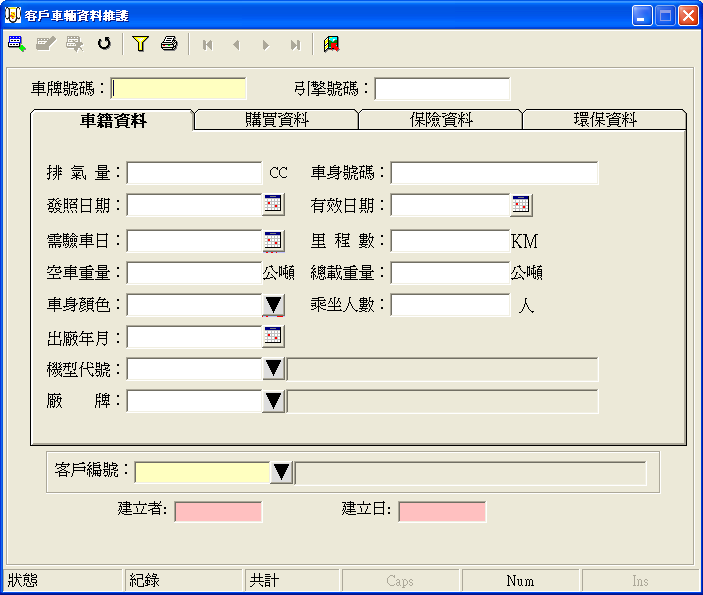The height and width of the screenshot is (595, 703).
Task: Open calendar picker for 發照日期
Action: tap(273, 205)
